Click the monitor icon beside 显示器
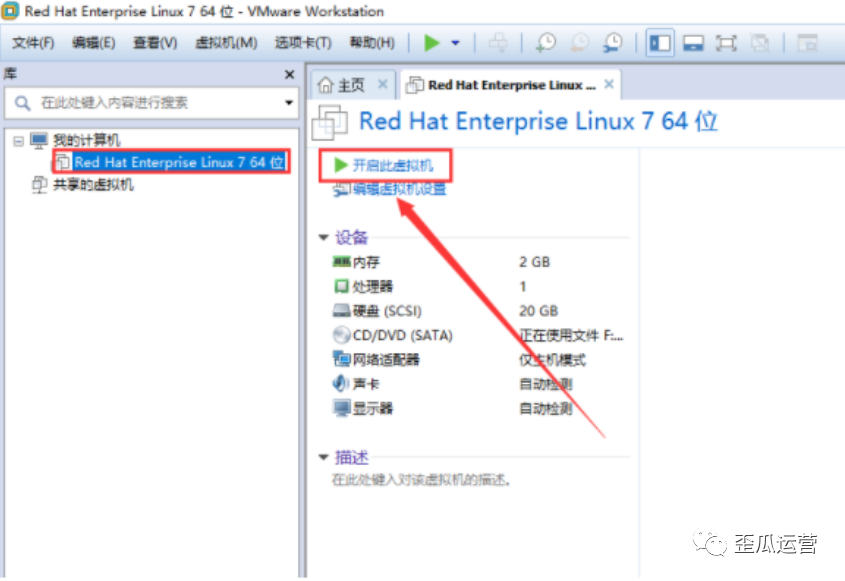This screenshot has width=845, height=581. click(x=341, y=408)
